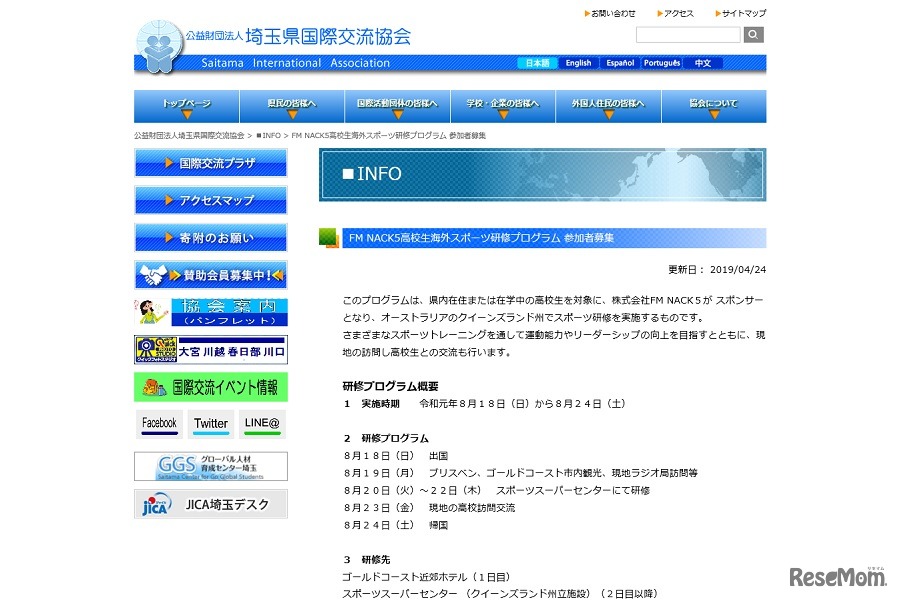Click the 国際交流イベント情報 green banner icon

point(210,388)
